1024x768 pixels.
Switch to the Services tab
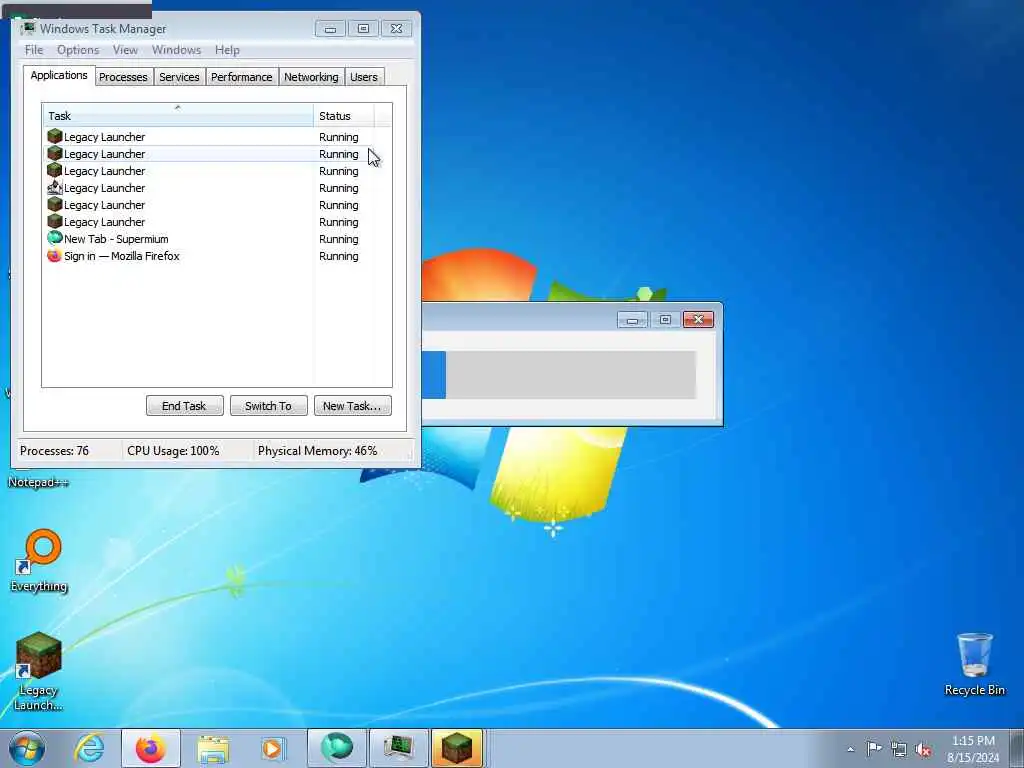(x=179, y=77)
